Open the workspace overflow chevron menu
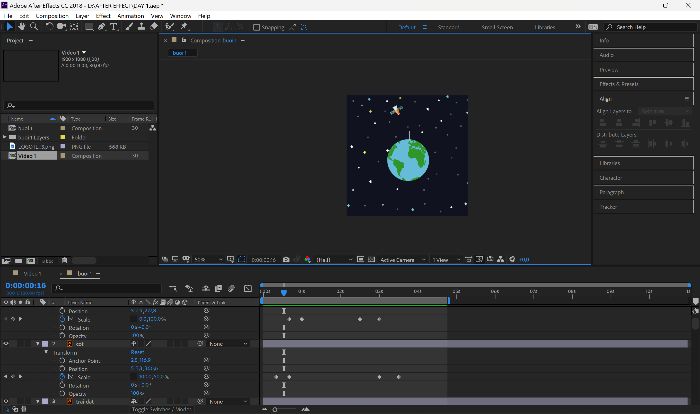The image size is (700, 414). [x=578, y=27]
